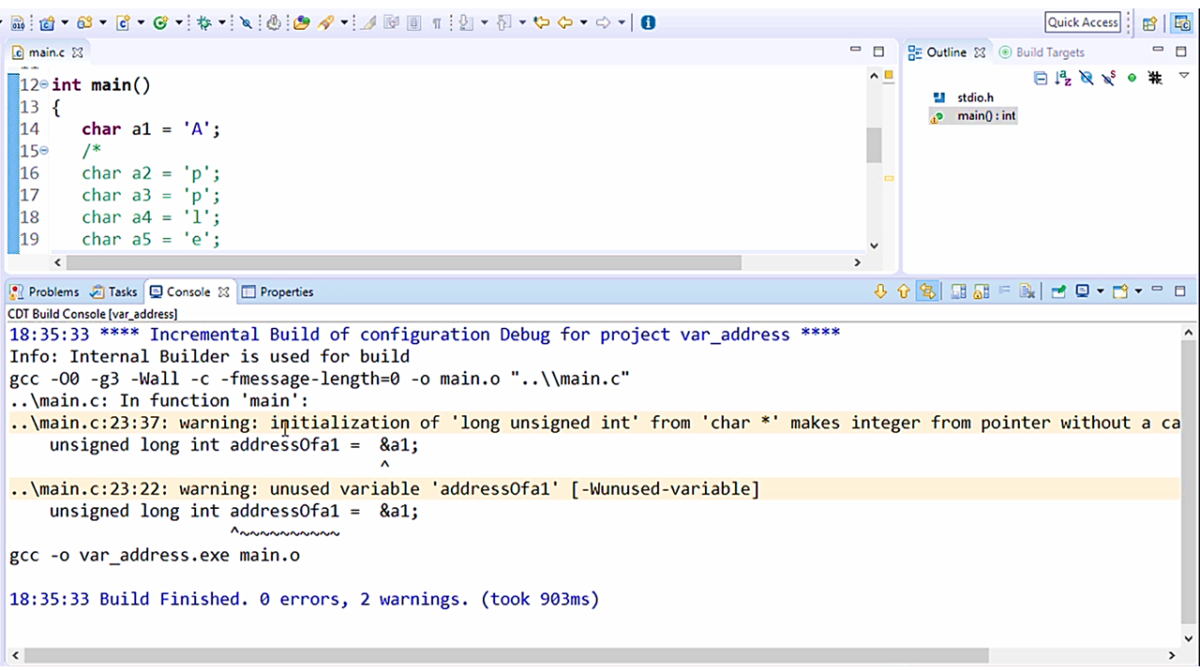1200x671 pixels.
Task: Toggle Skip All Breakpoints in main toolbar
Action: 246,22
